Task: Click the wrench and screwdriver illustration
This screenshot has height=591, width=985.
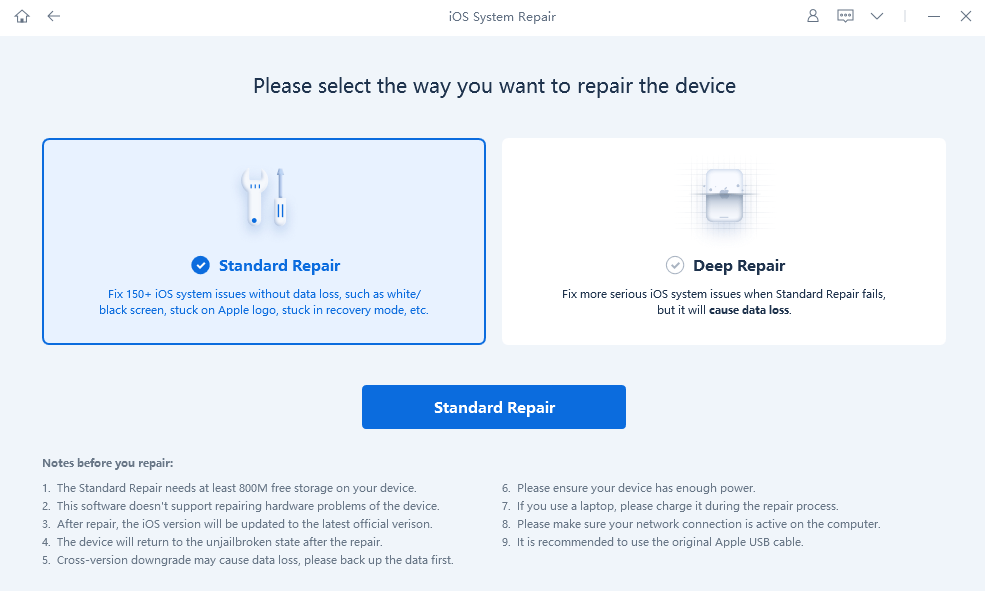Action: (264, 197)
